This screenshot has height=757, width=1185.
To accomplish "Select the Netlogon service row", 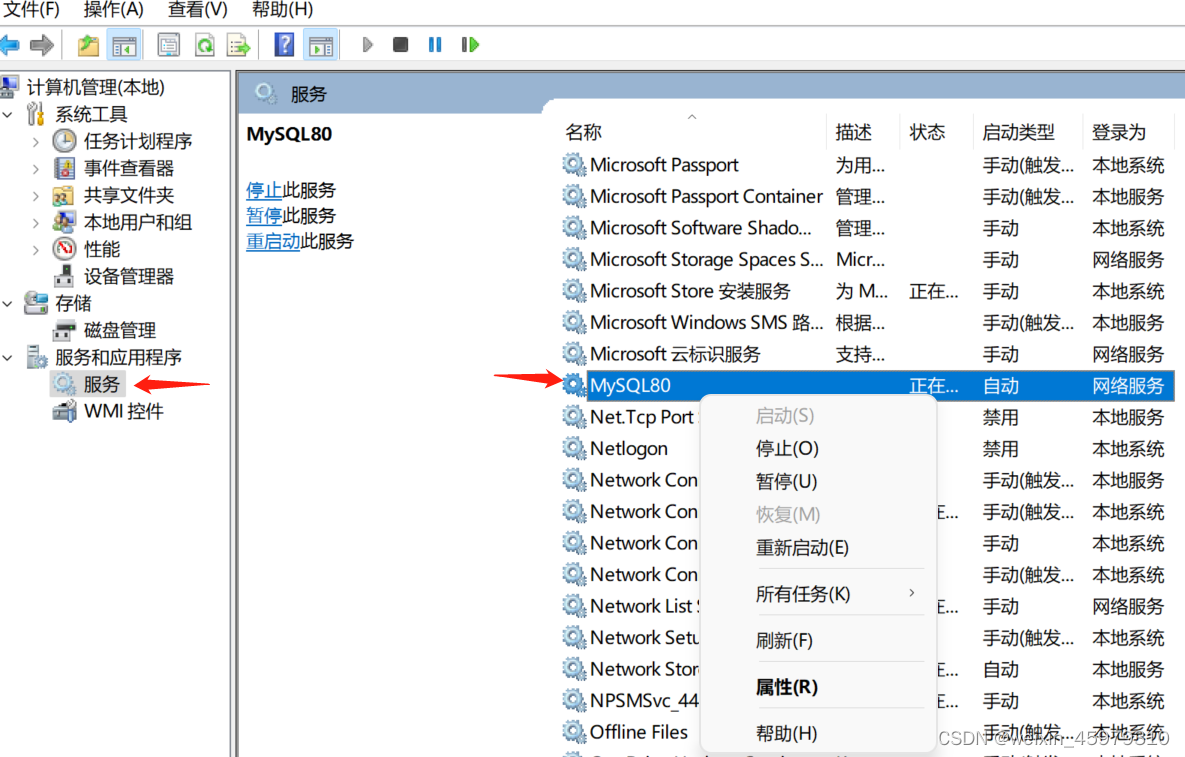I will 630,449.
